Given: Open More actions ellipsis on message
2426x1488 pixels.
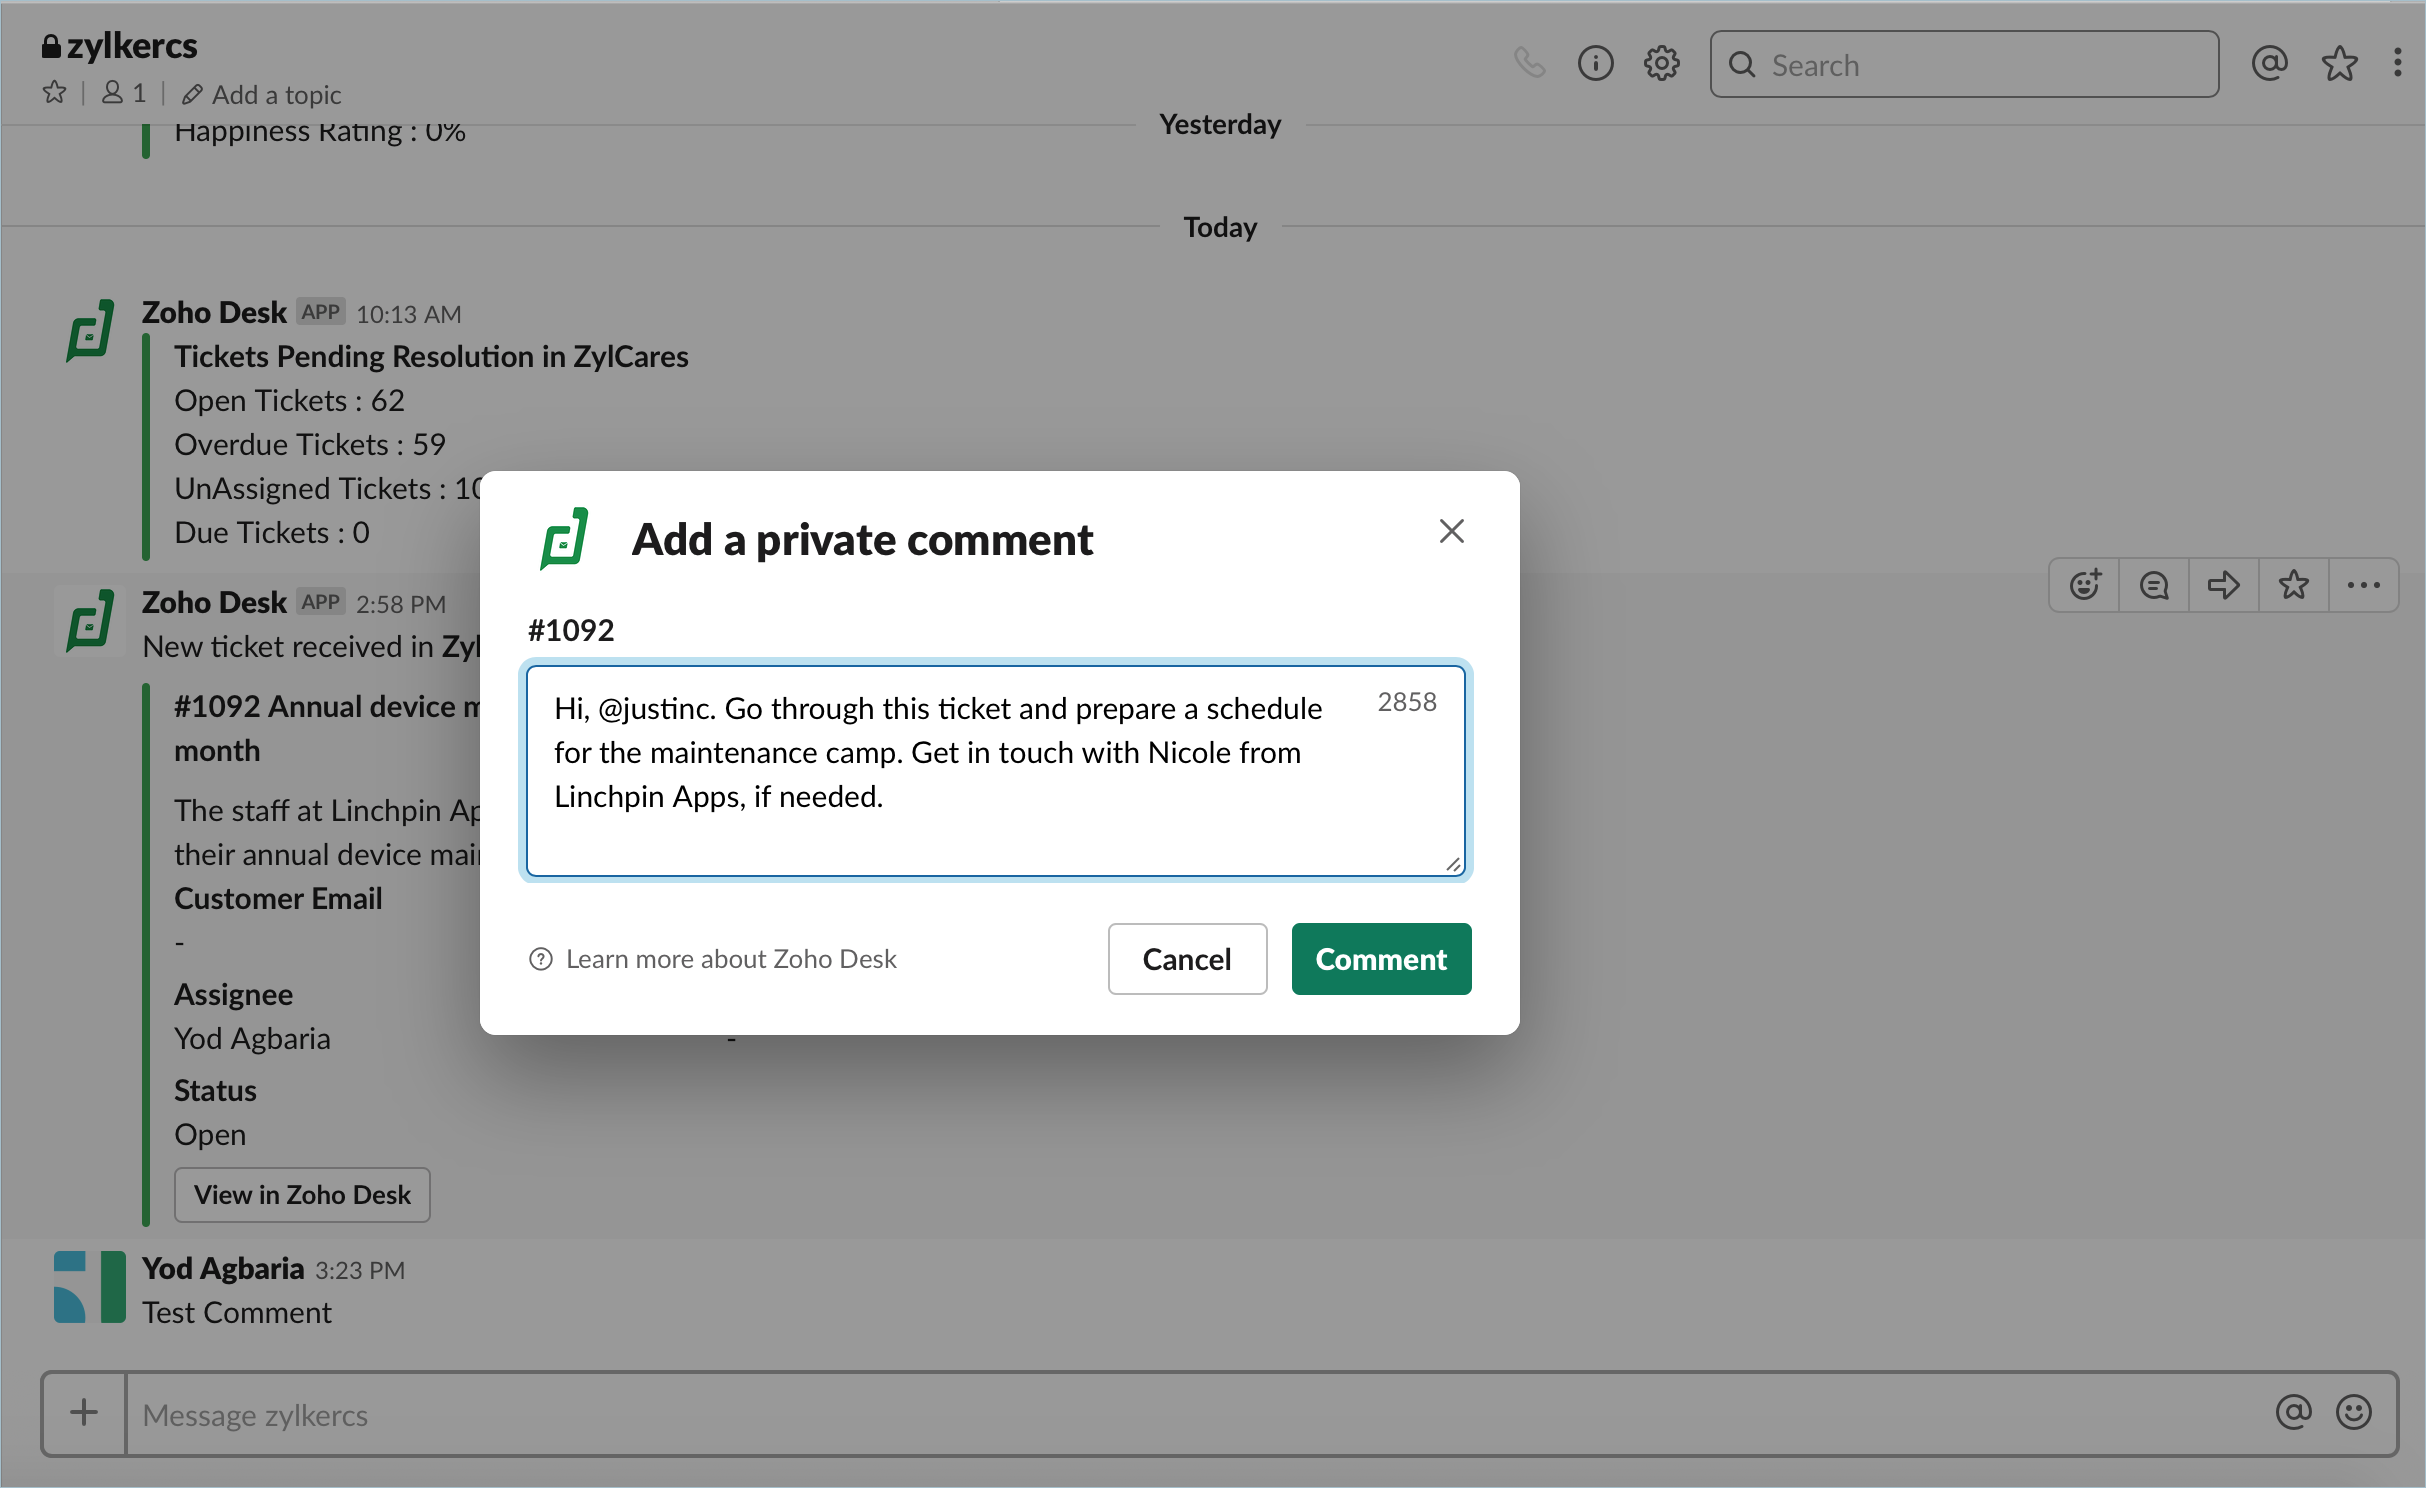Looking at the screenshot, I should point(2363,585).
